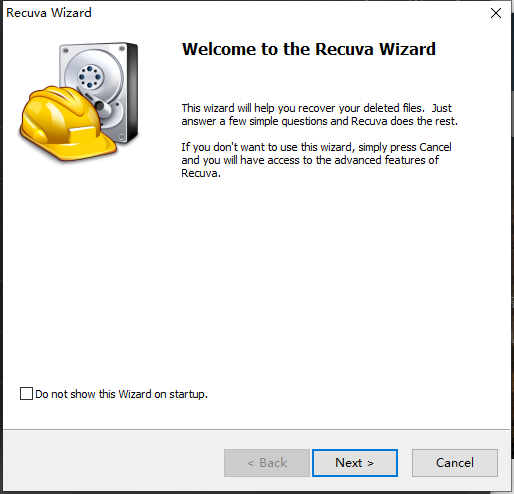This screenshot has height=494, width=514.
Task: Cancel the Recuva Wizard
Action: tap(455, 463)
